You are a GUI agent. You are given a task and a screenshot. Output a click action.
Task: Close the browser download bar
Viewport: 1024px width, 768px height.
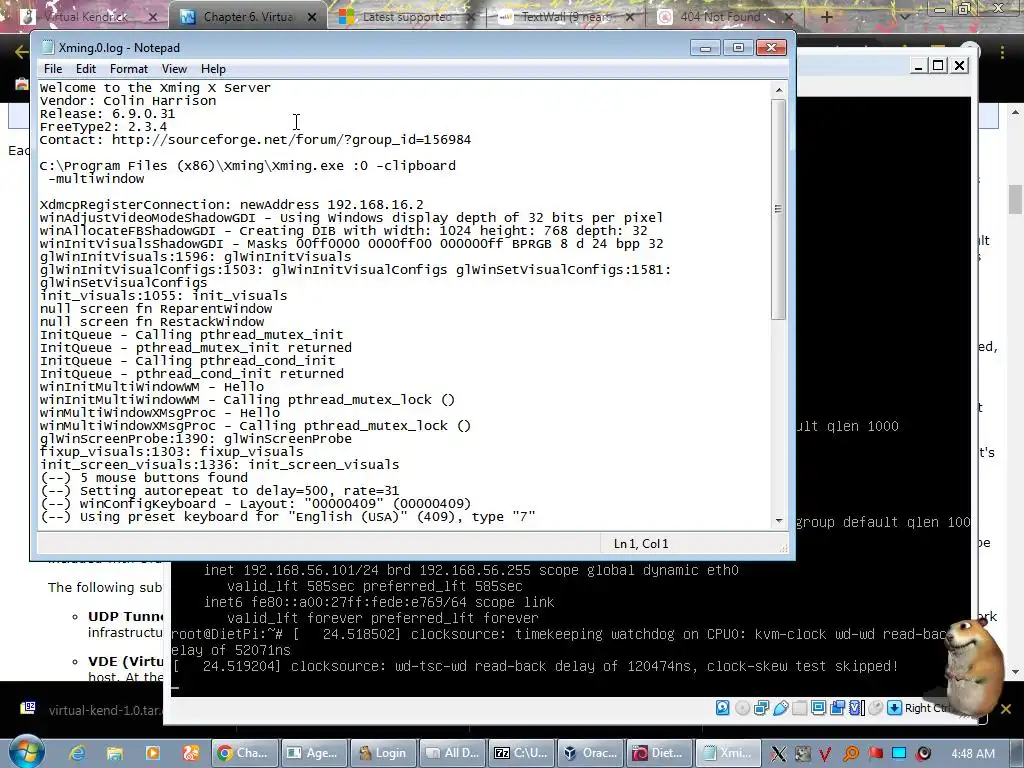1006,709
